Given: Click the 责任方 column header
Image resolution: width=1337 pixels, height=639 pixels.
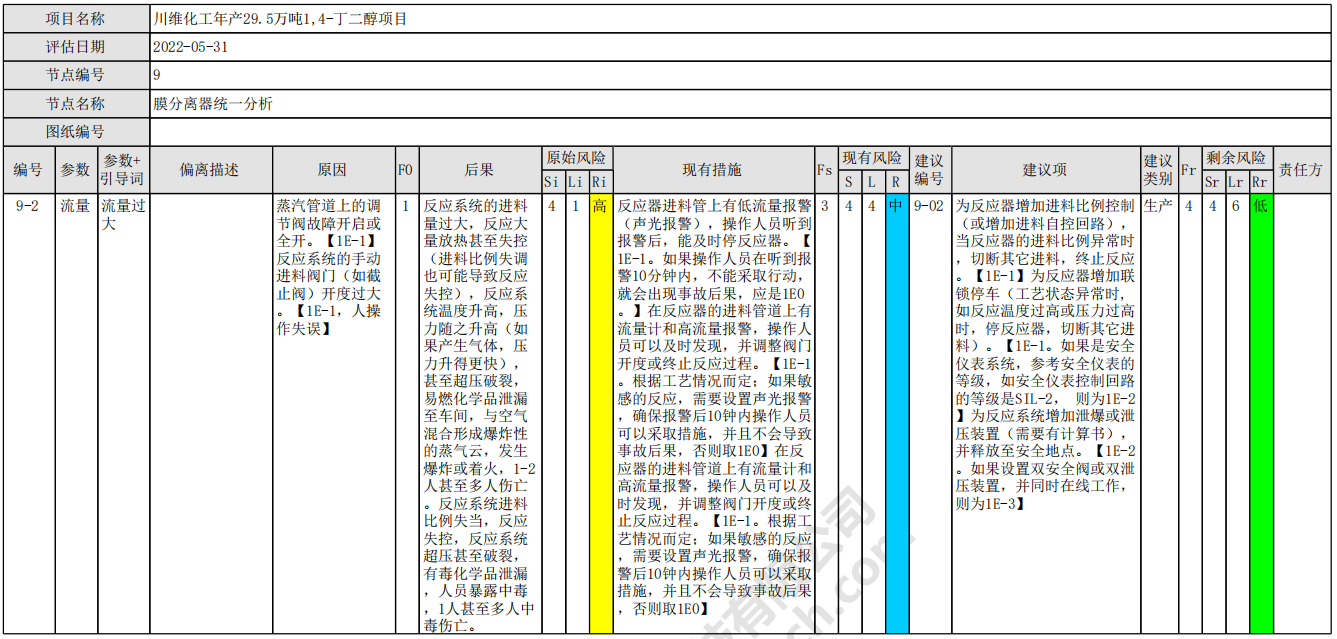Looking at the screenshot, I should point(1302,170).
